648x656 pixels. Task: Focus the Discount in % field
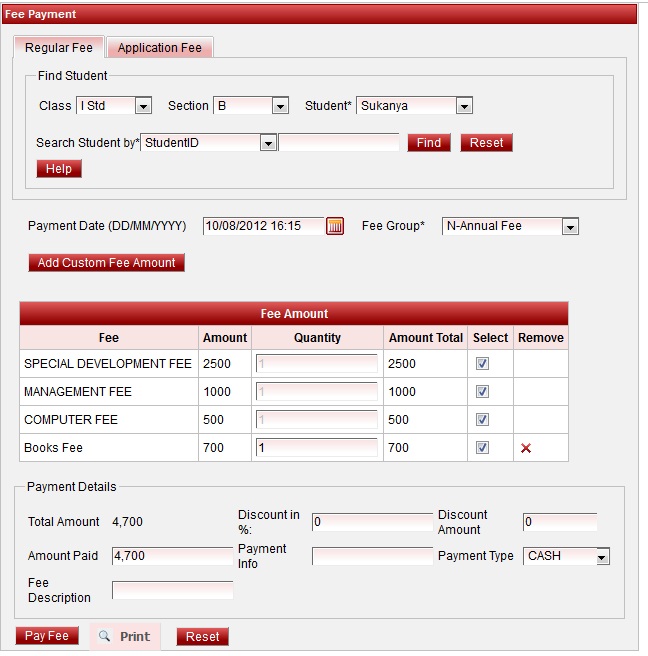[x=372, y=521]
